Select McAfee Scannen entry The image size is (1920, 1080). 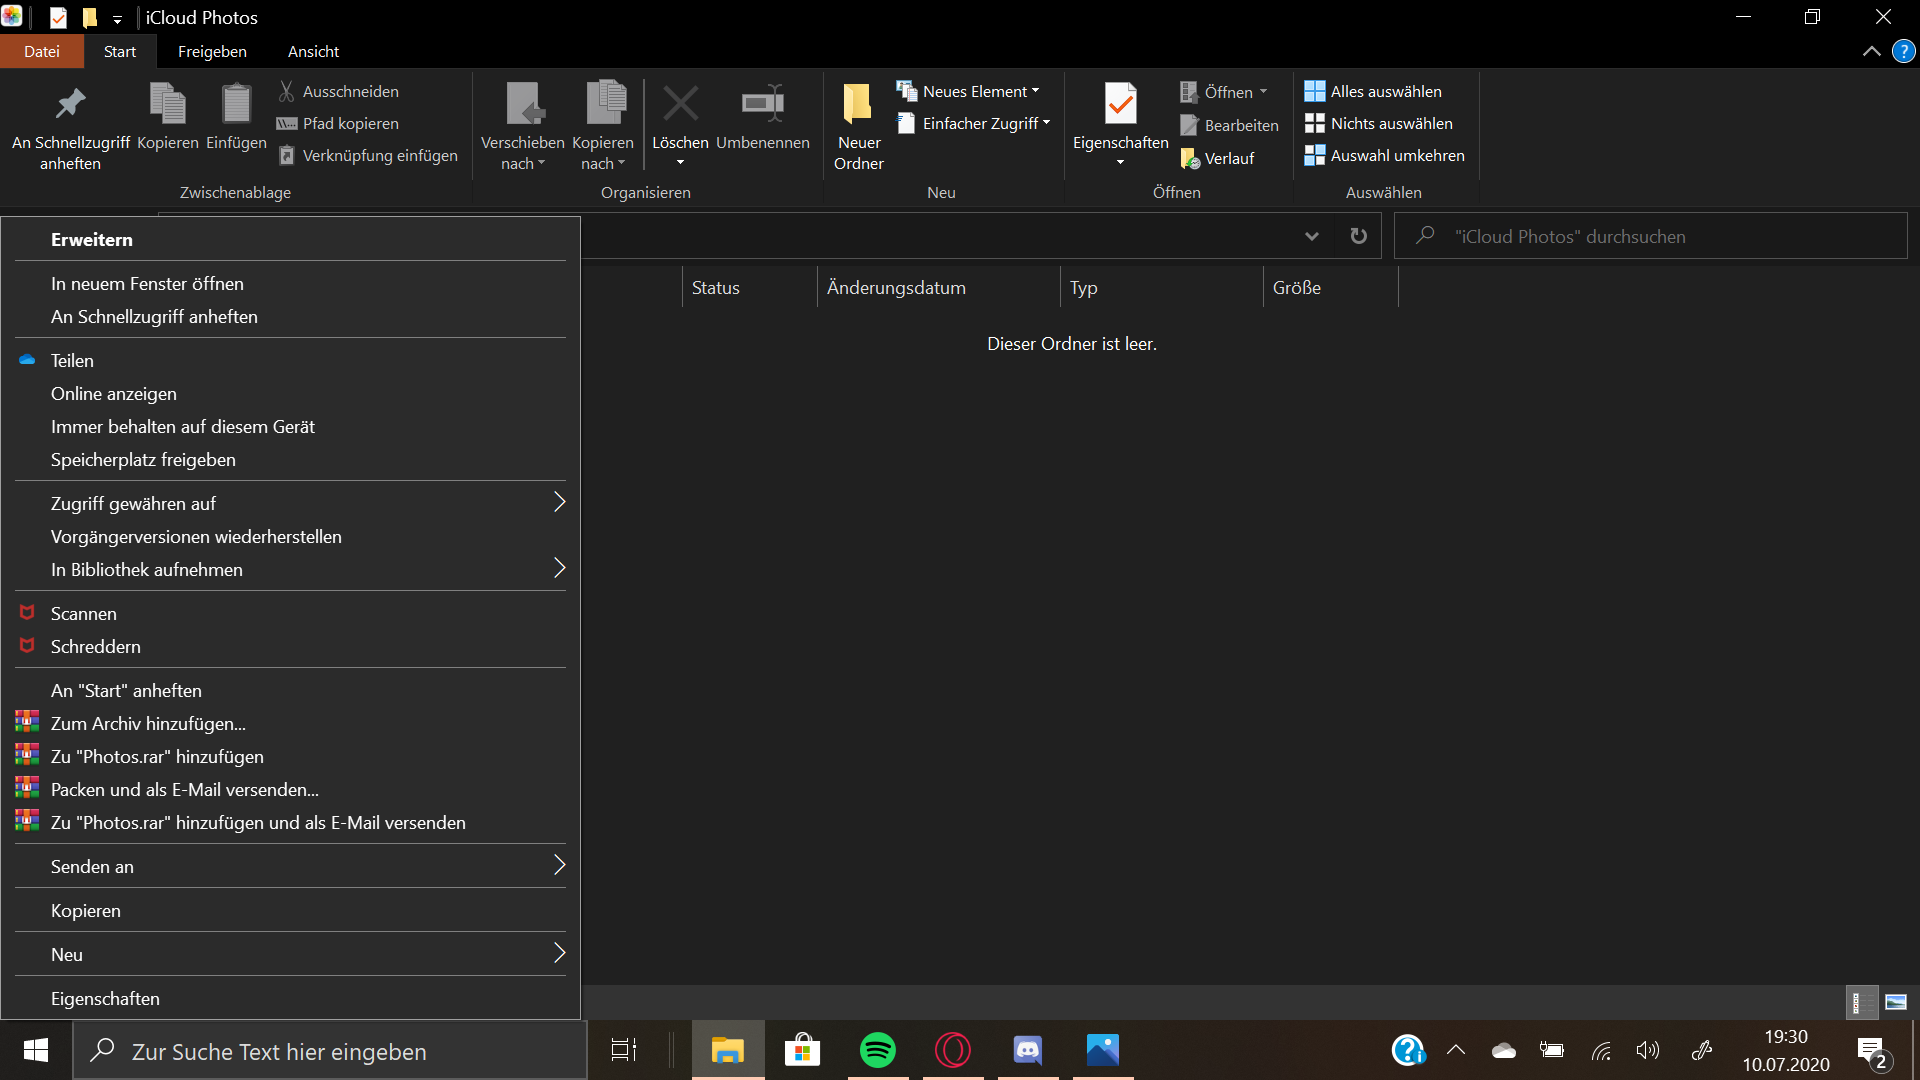tap(290, 613)
